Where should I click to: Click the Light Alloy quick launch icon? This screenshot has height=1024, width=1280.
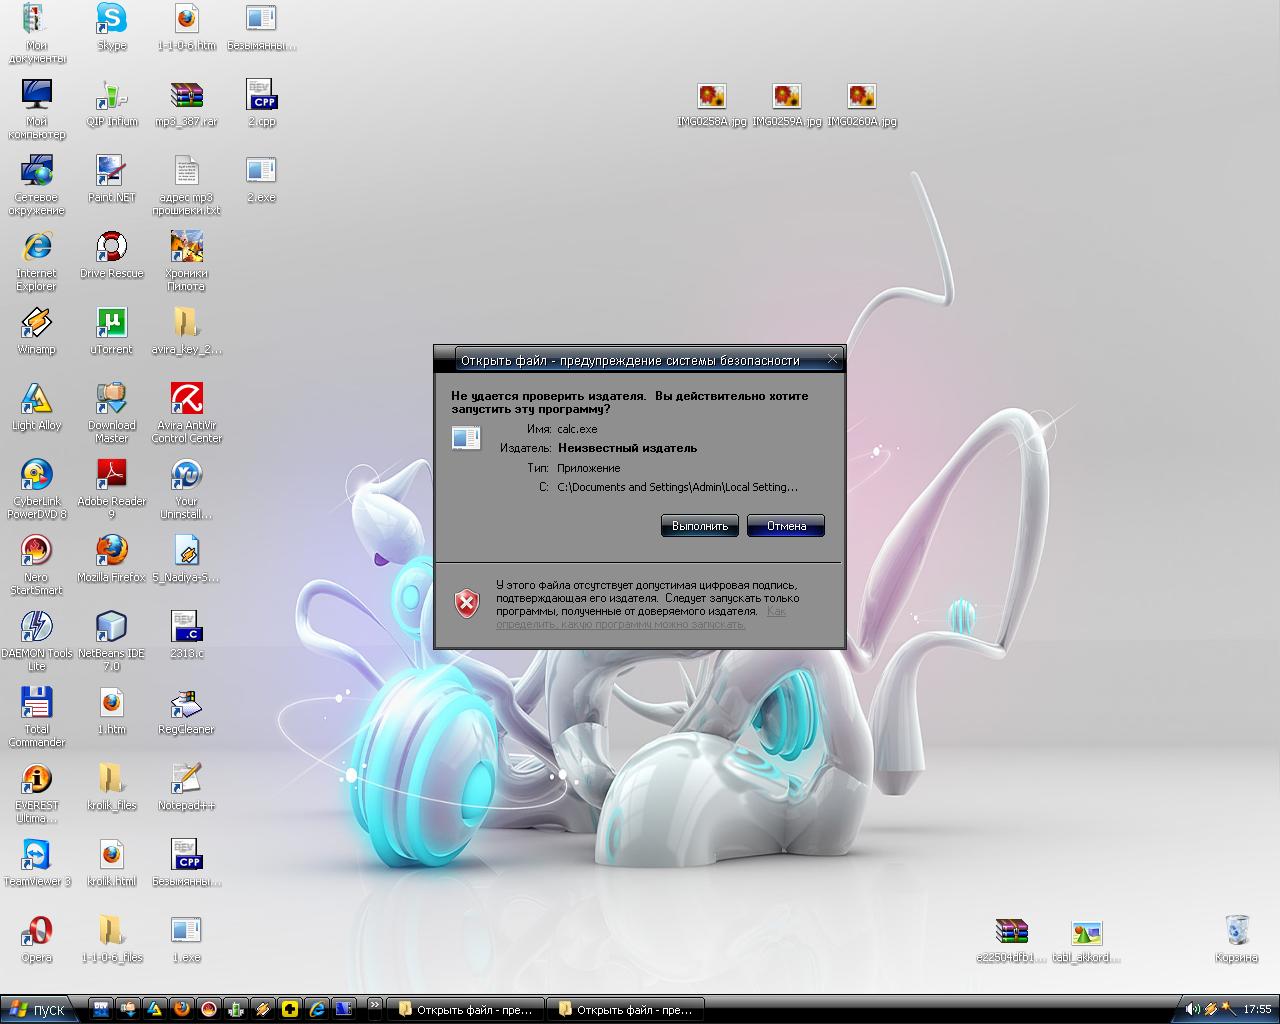click(x=155, y=1009)
